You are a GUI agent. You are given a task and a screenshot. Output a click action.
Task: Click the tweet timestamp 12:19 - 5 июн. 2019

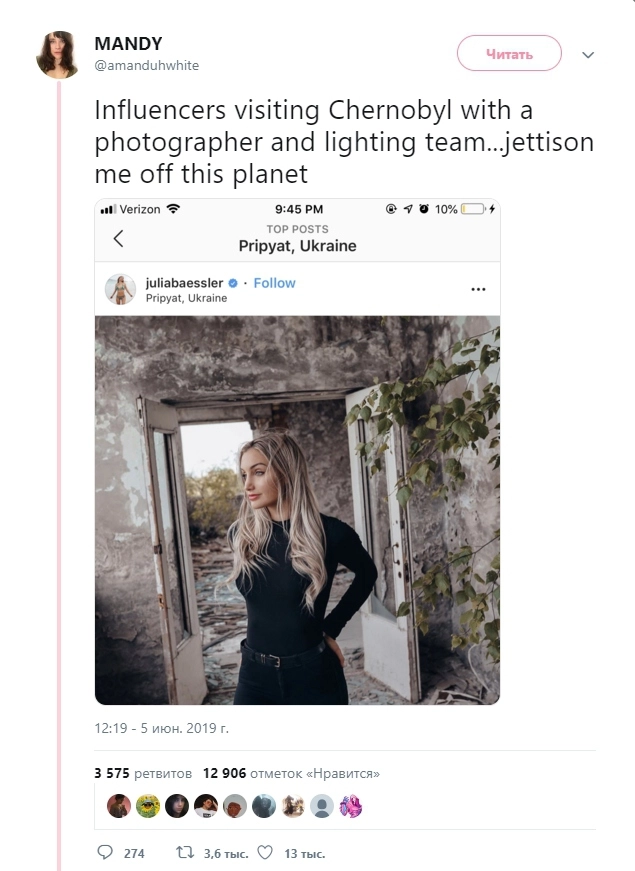coord(162,728)
